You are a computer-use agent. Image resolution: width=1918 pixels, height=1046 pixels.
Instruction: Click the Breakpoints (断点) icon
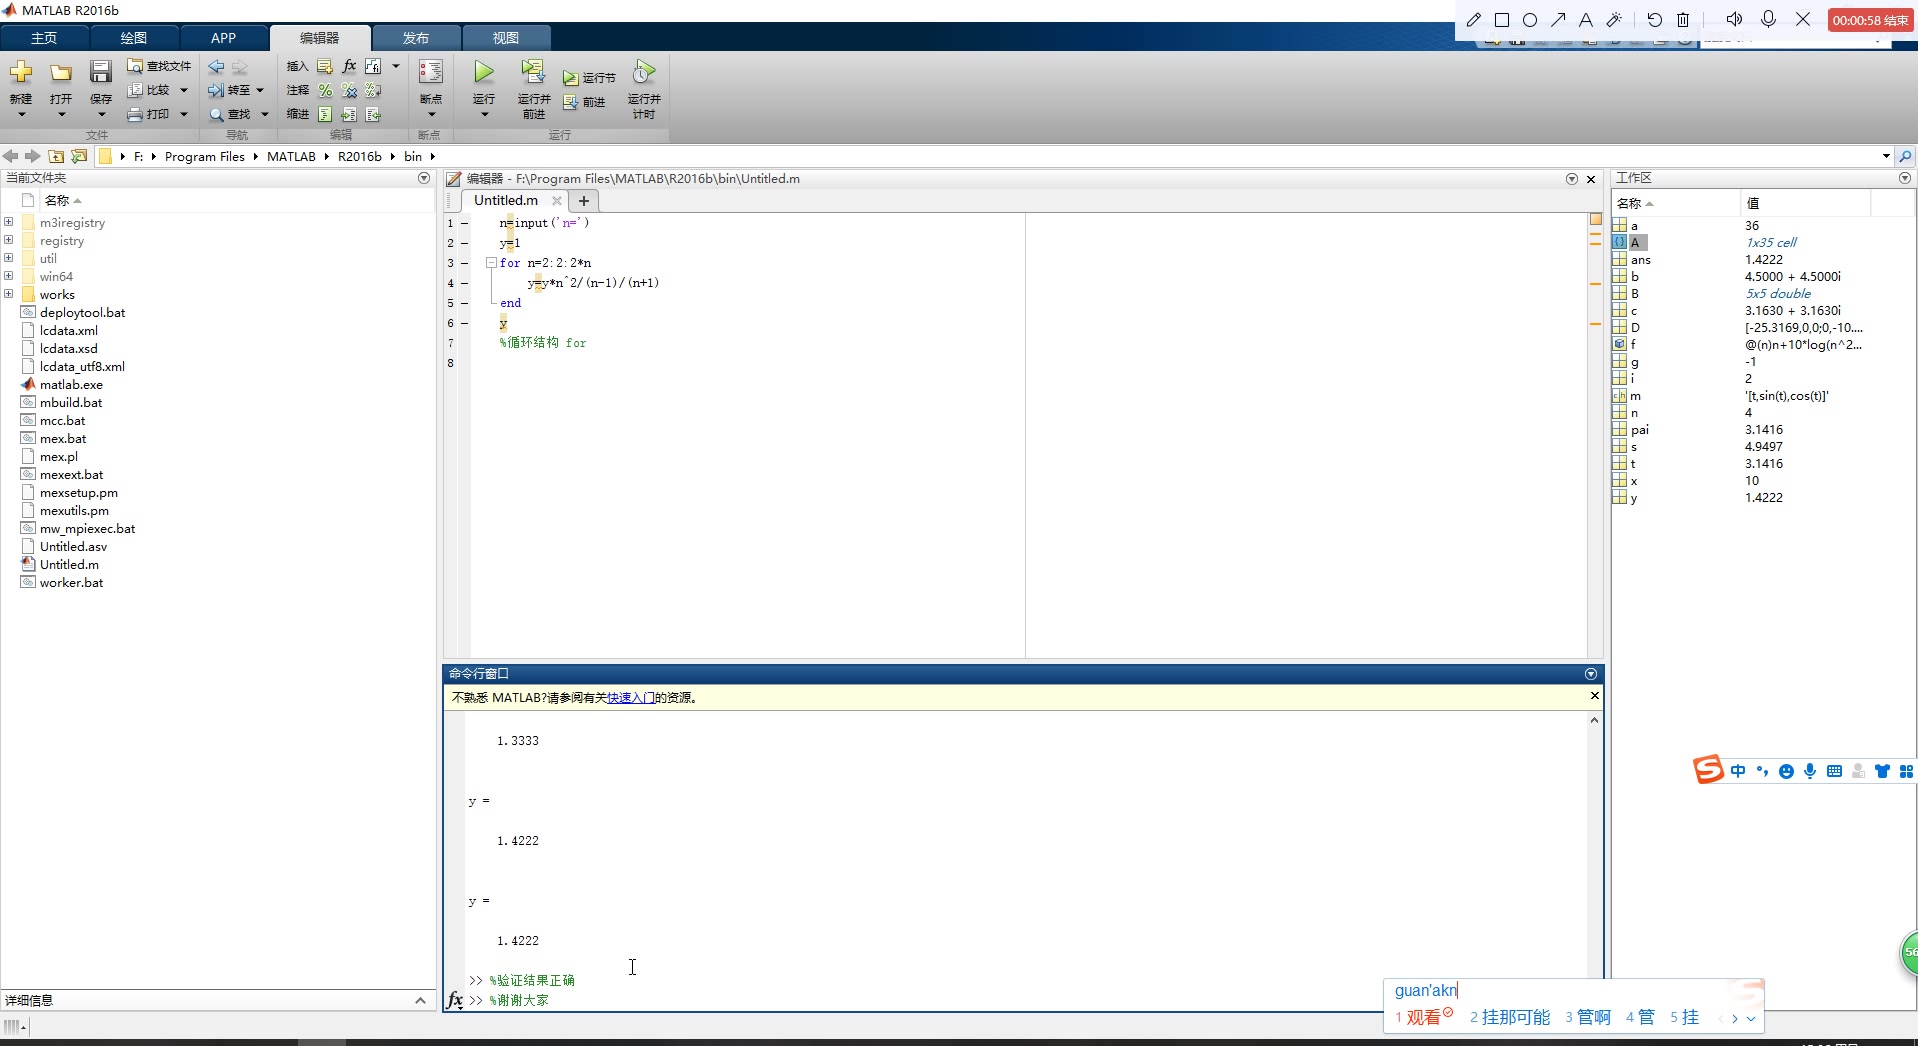pos(431,72)
